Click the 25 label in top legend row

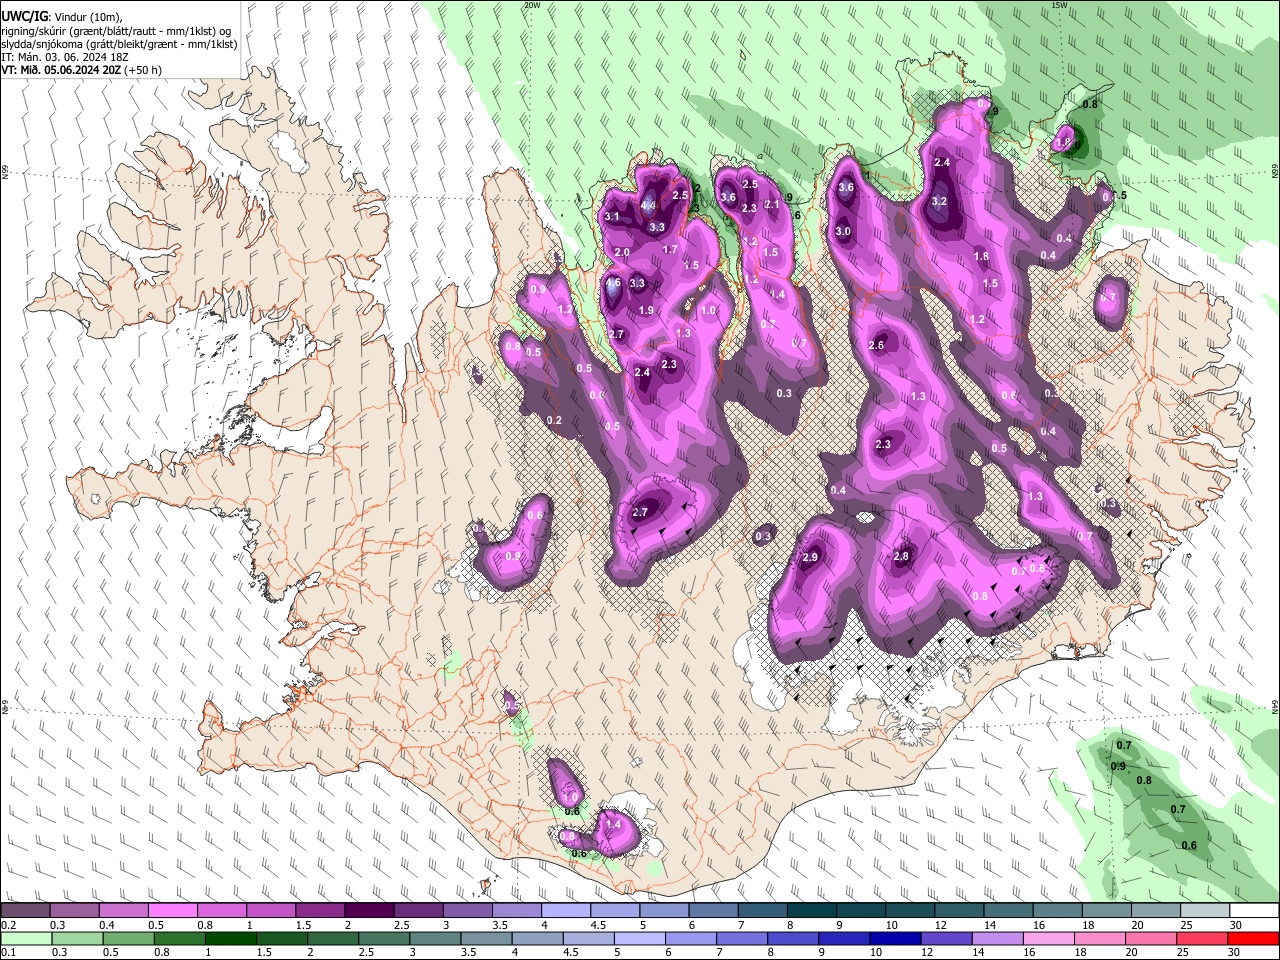point(1185,925)
